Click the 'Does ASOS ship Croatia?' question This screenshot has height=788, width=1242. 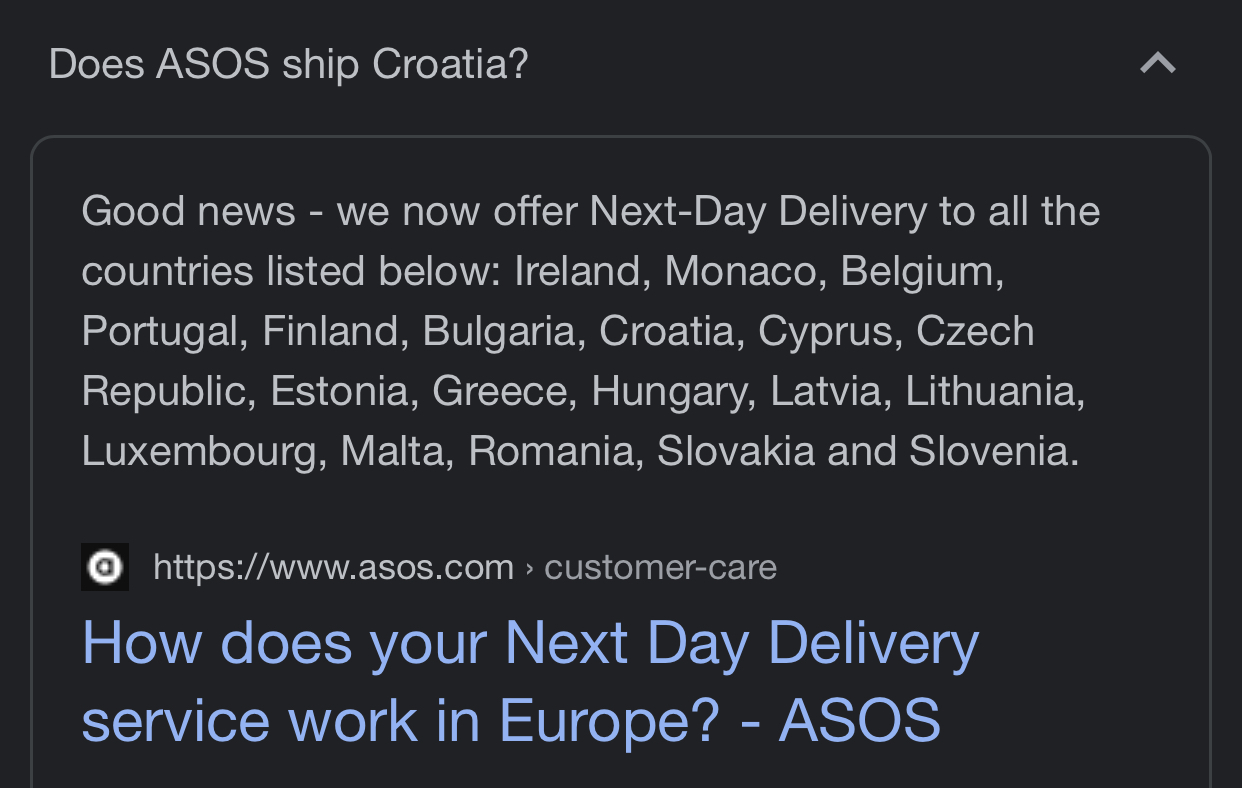288,65
